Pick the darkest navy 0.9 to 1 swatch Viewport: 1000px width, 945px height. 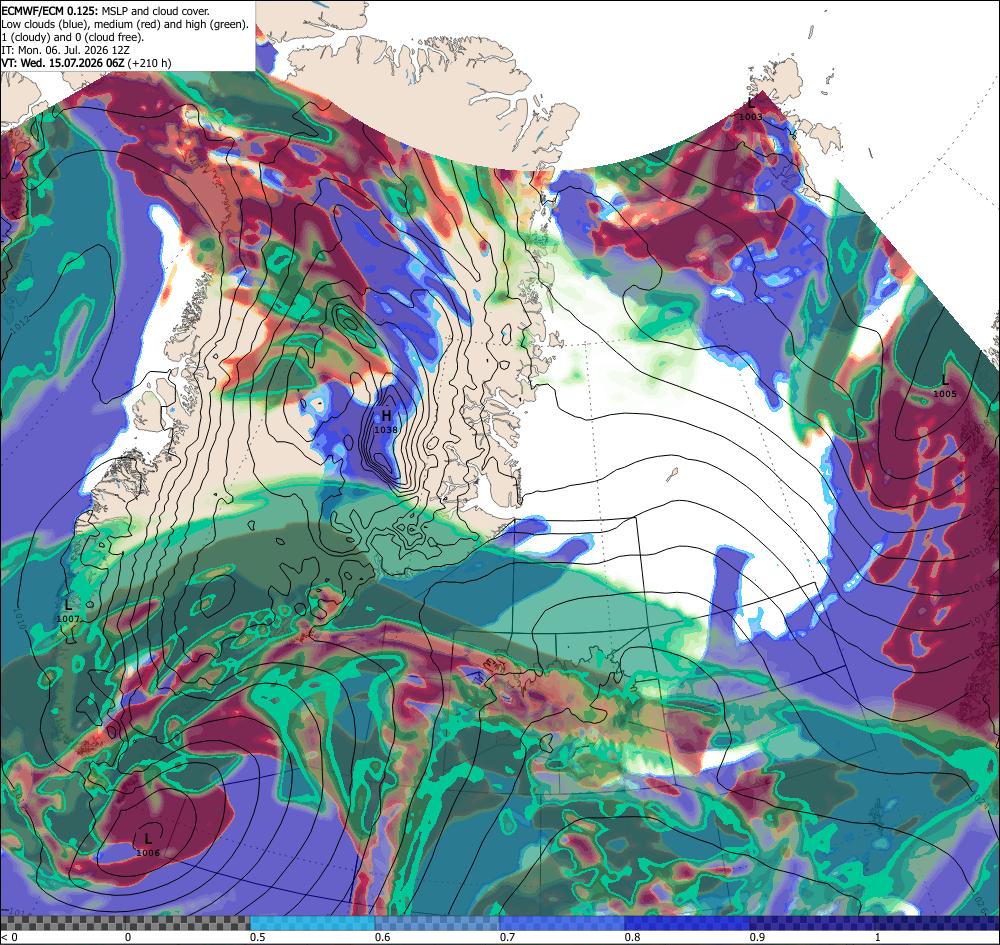tap(875, 923)
